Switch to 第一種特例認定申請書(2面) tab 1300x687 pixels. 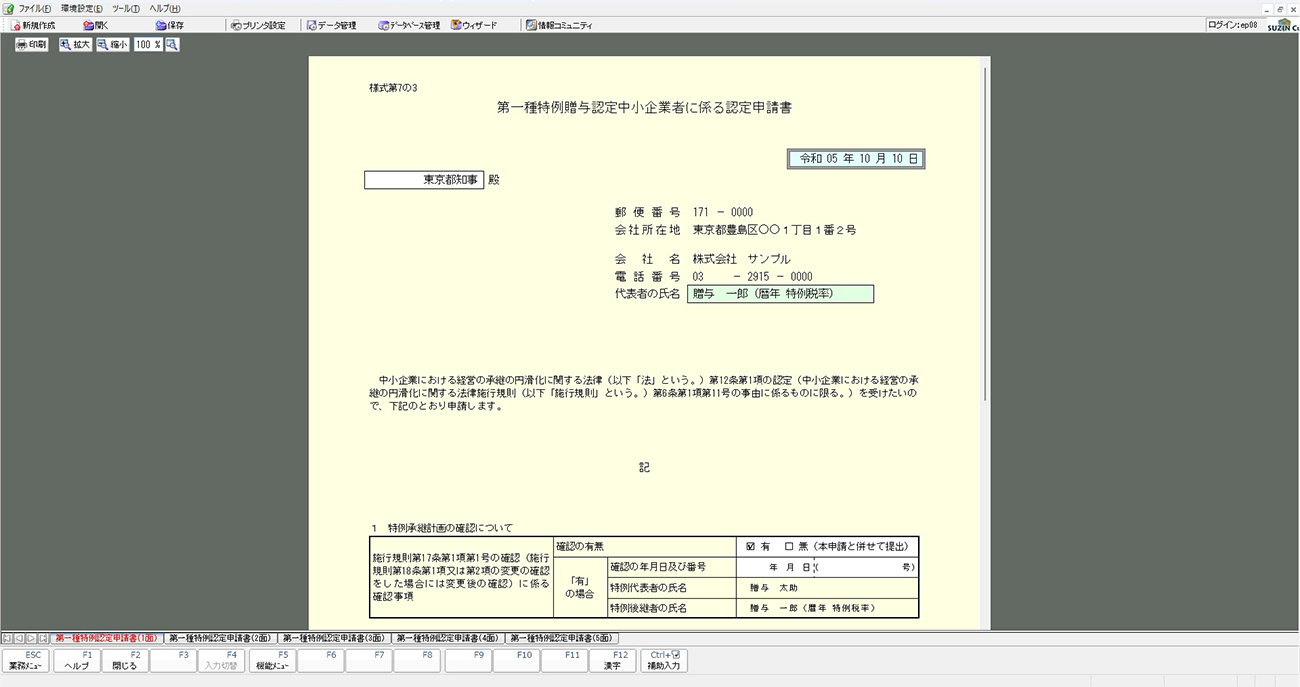click(220, 638)
